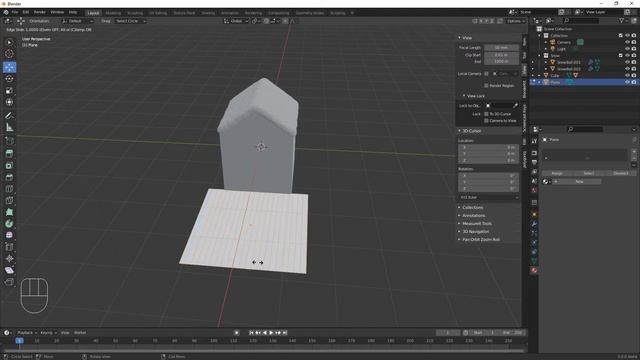The width and height of the screenshot is (640, 360).
Task: Select the Spin tool
Action: click(x=9, y=224)
